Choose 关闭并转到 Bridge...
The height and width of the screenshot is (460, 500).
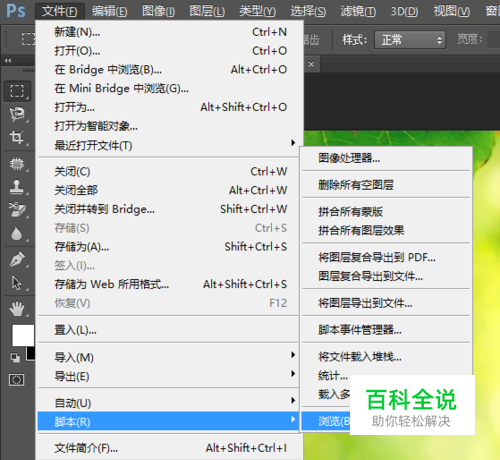170,209
